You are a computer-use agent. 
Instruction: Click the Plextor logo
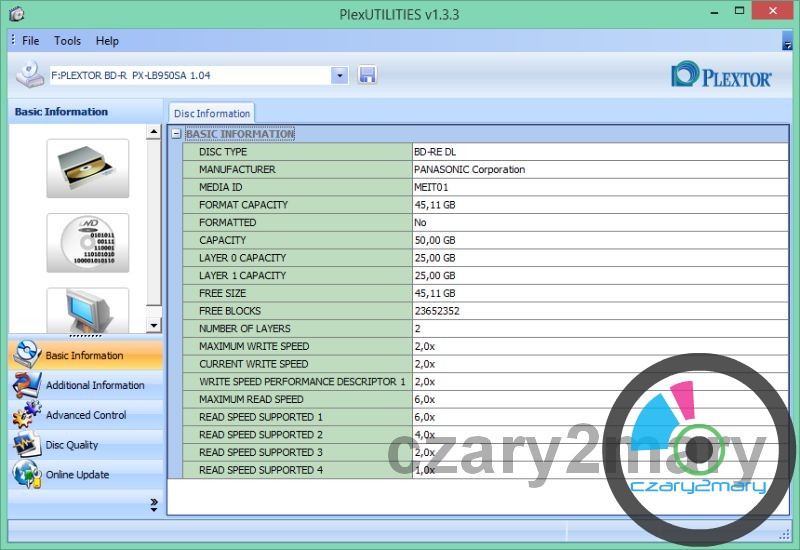721,76
